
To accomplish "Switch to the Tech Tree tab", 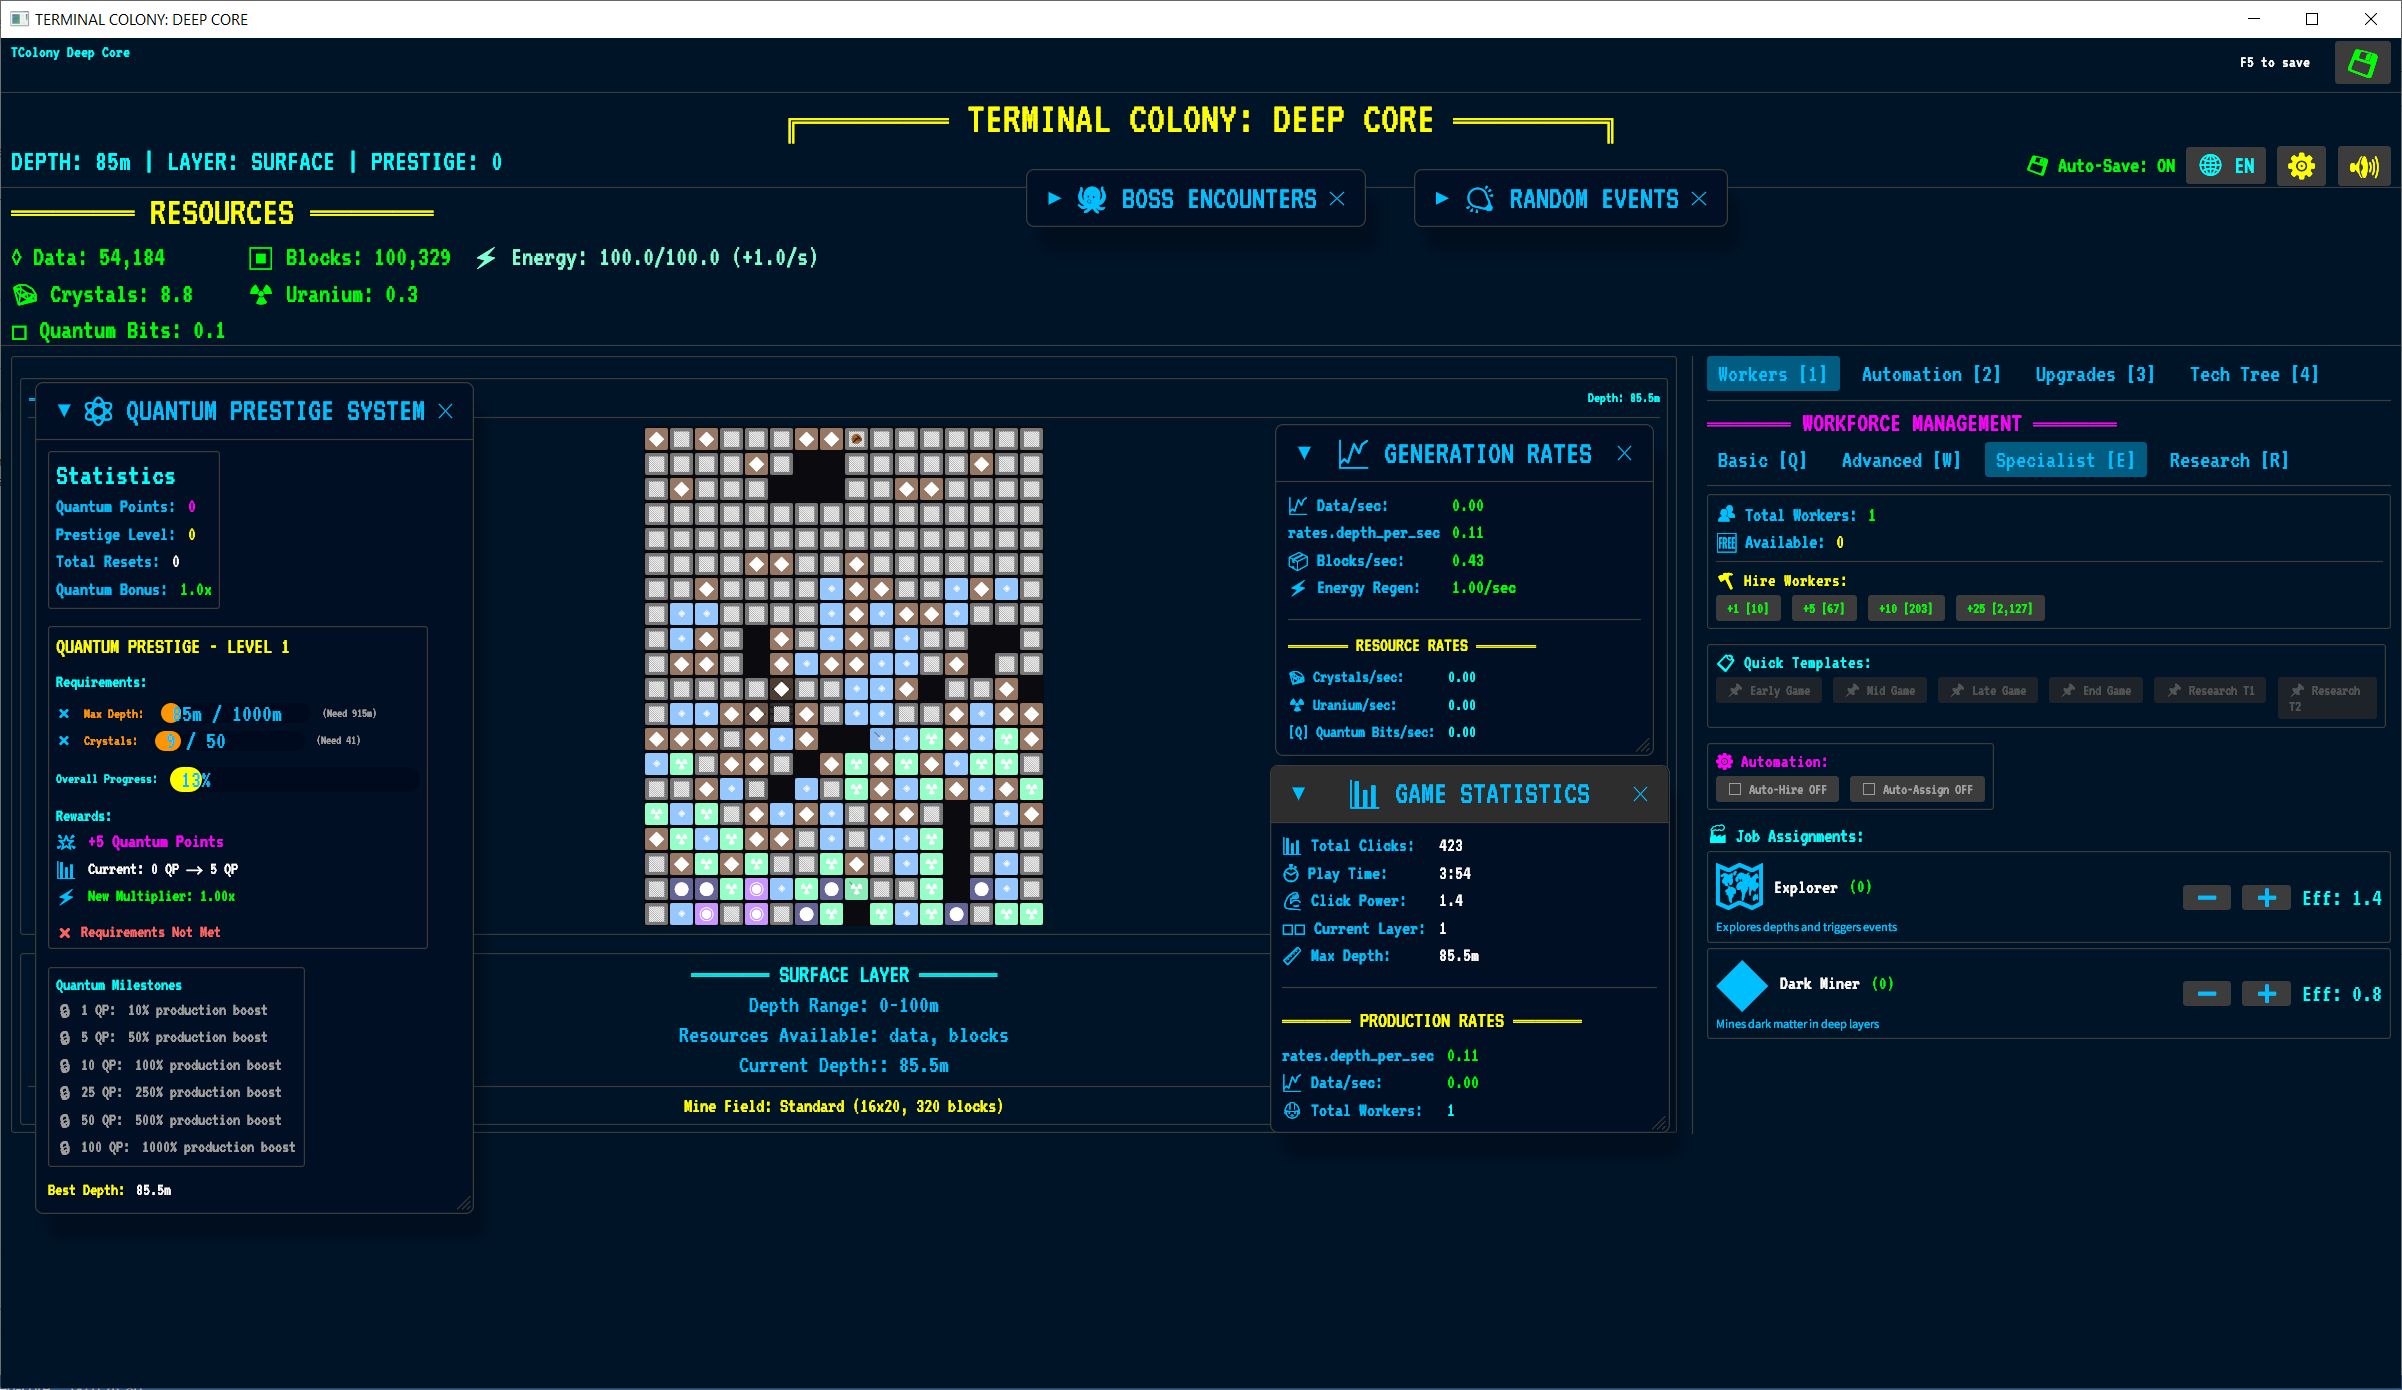I will point(2253,375).
